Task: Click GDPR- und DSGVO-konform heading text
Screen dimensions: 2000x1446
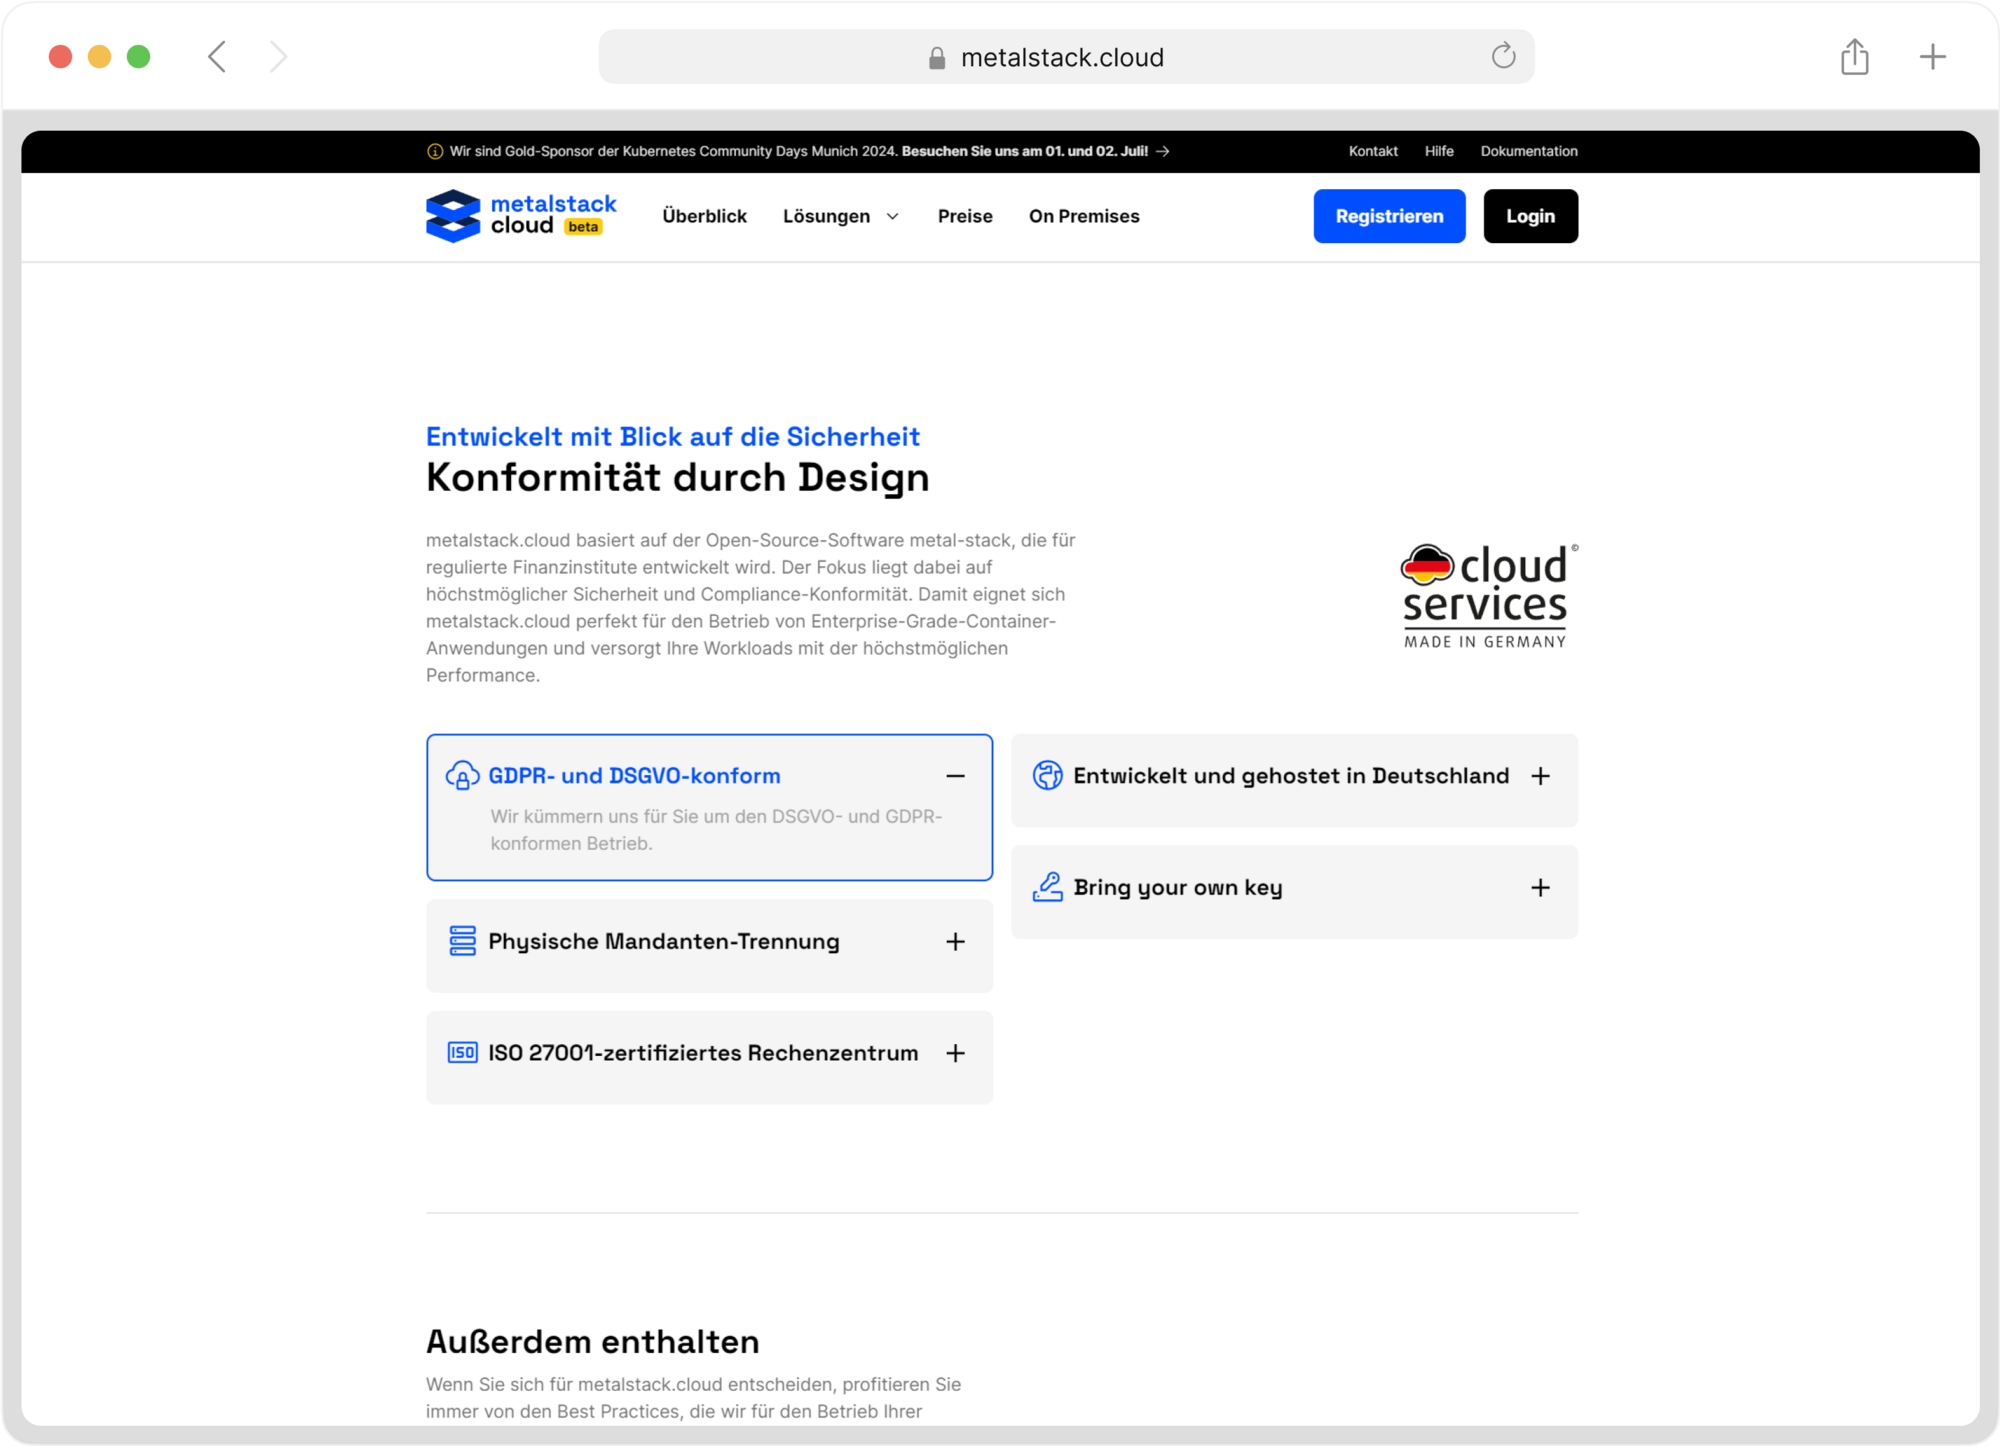Action: tap(634, 776)
